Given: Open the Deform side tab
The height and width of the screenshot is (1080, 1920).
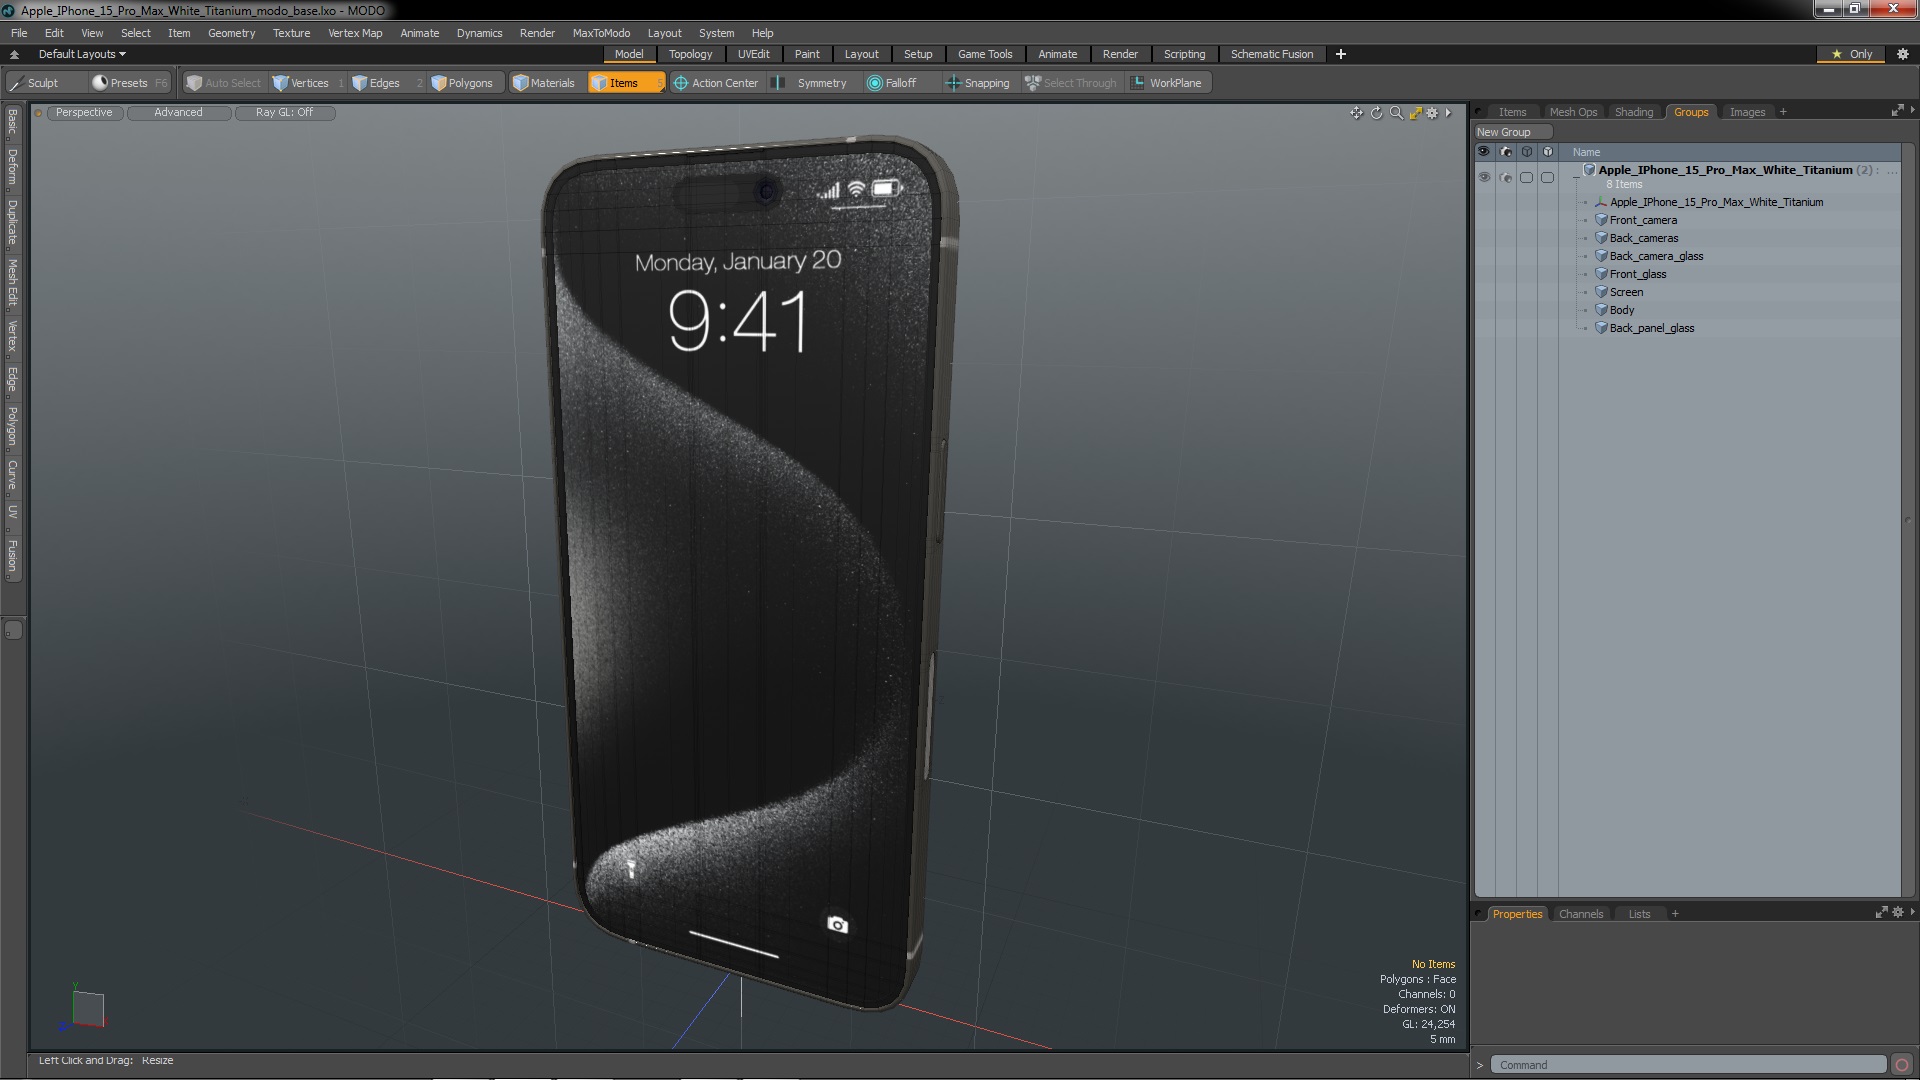Looking at the screenshot, I should point(12,168).
